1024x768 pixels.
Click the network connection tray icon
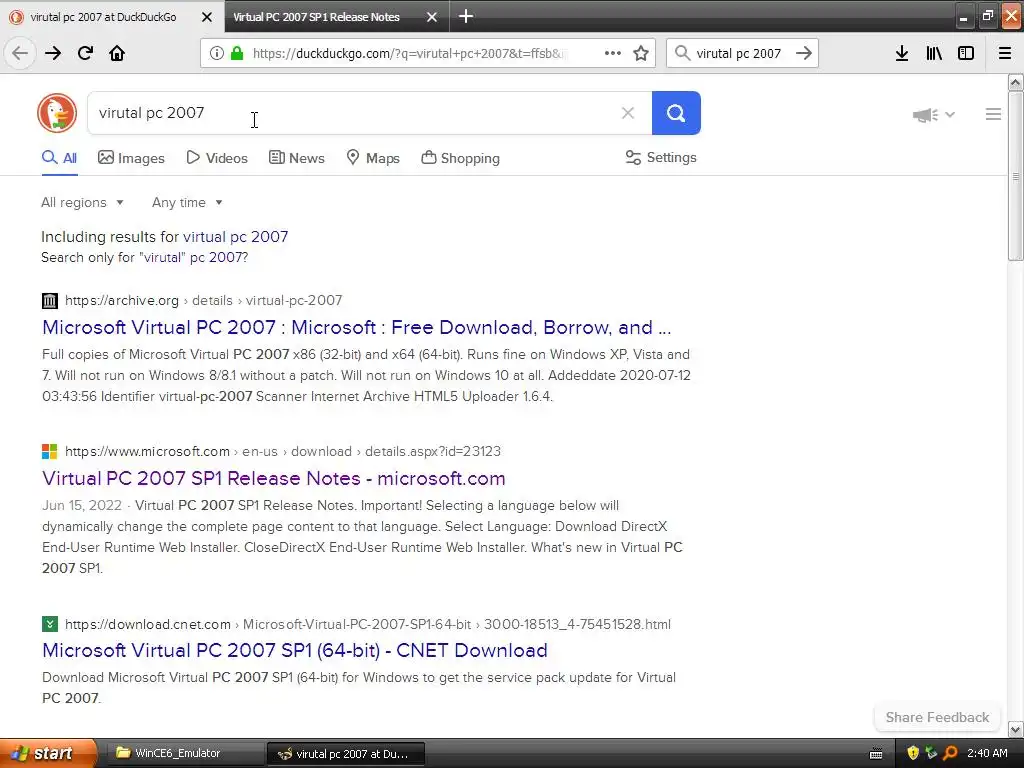pyautogui.click(x=931, y=753)
